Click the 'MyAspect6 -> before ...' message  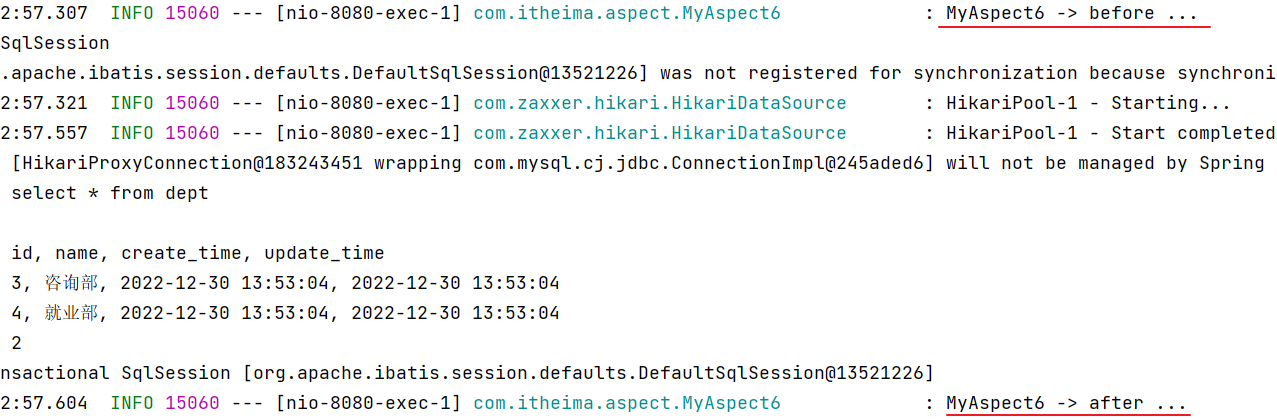[x=1072, y=13]
